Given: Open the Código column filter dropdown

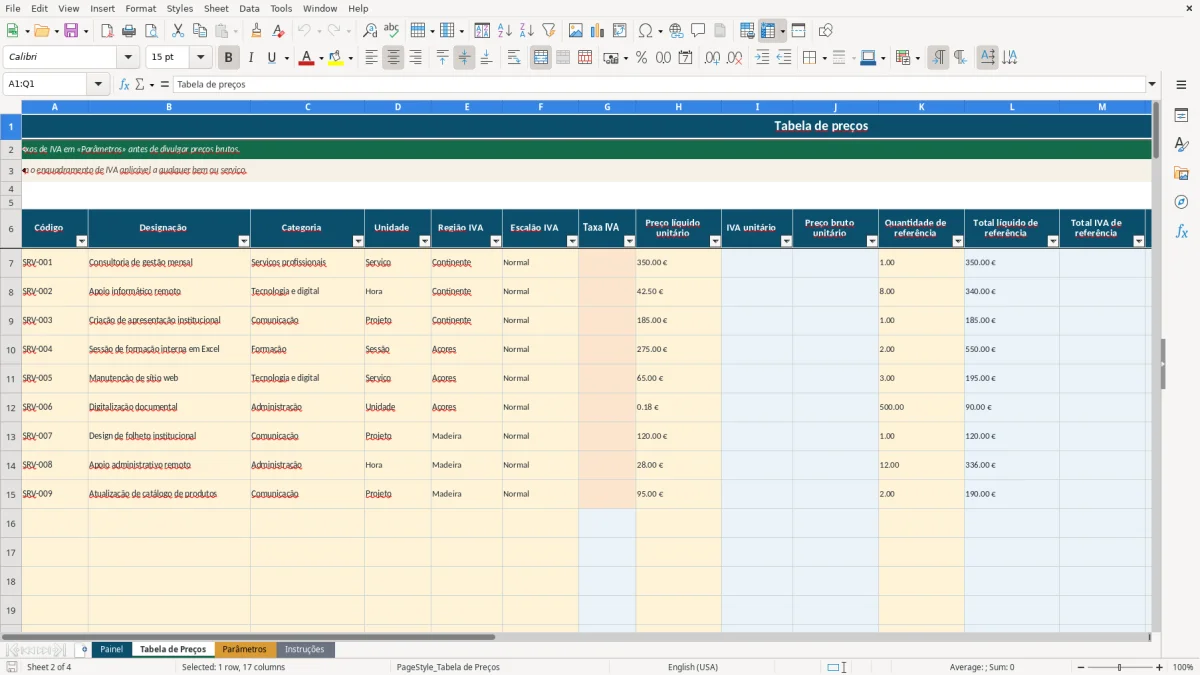Looking at the screenshot, I should tap(82, 241).
